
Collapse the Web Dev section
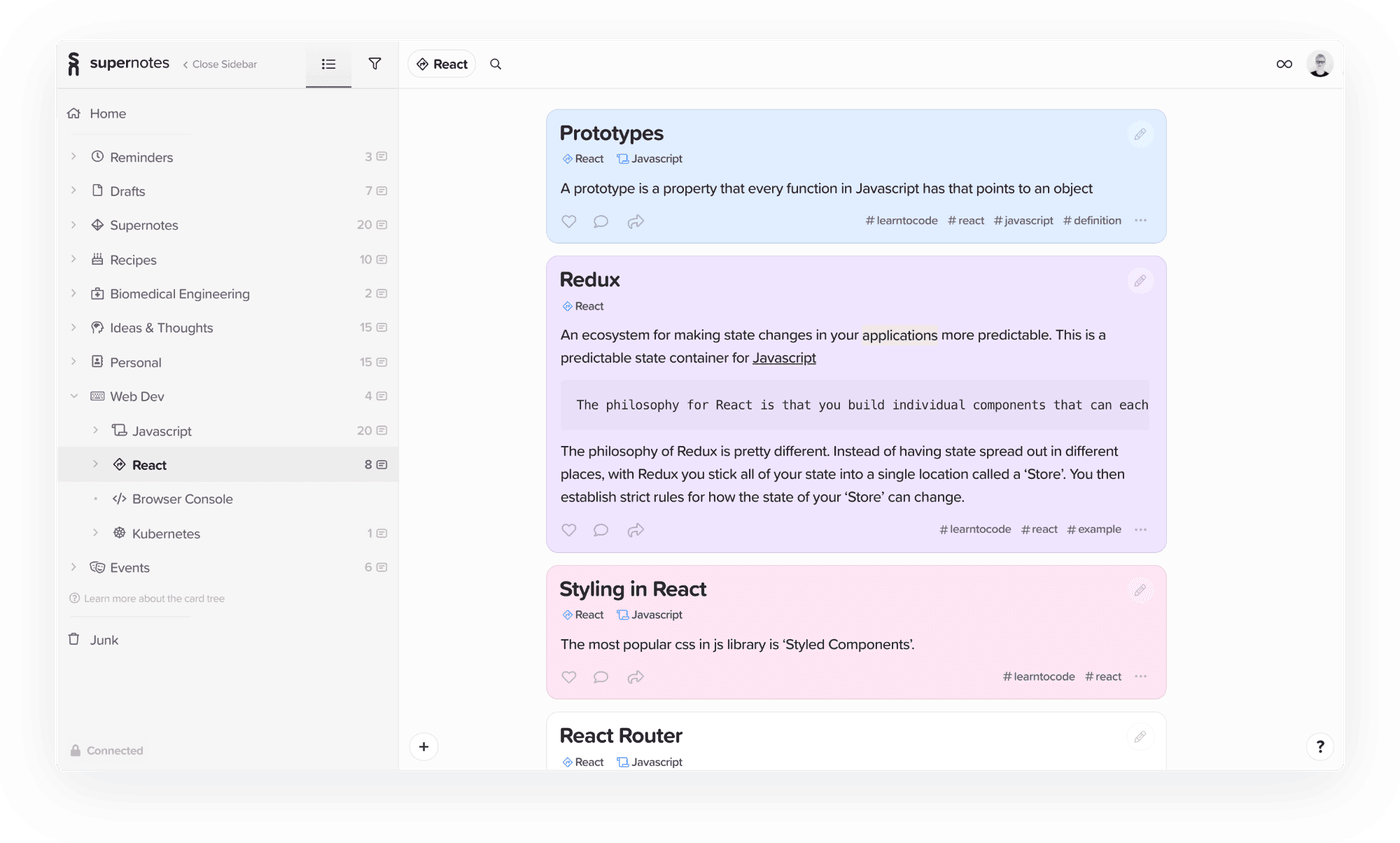point(73,396)
